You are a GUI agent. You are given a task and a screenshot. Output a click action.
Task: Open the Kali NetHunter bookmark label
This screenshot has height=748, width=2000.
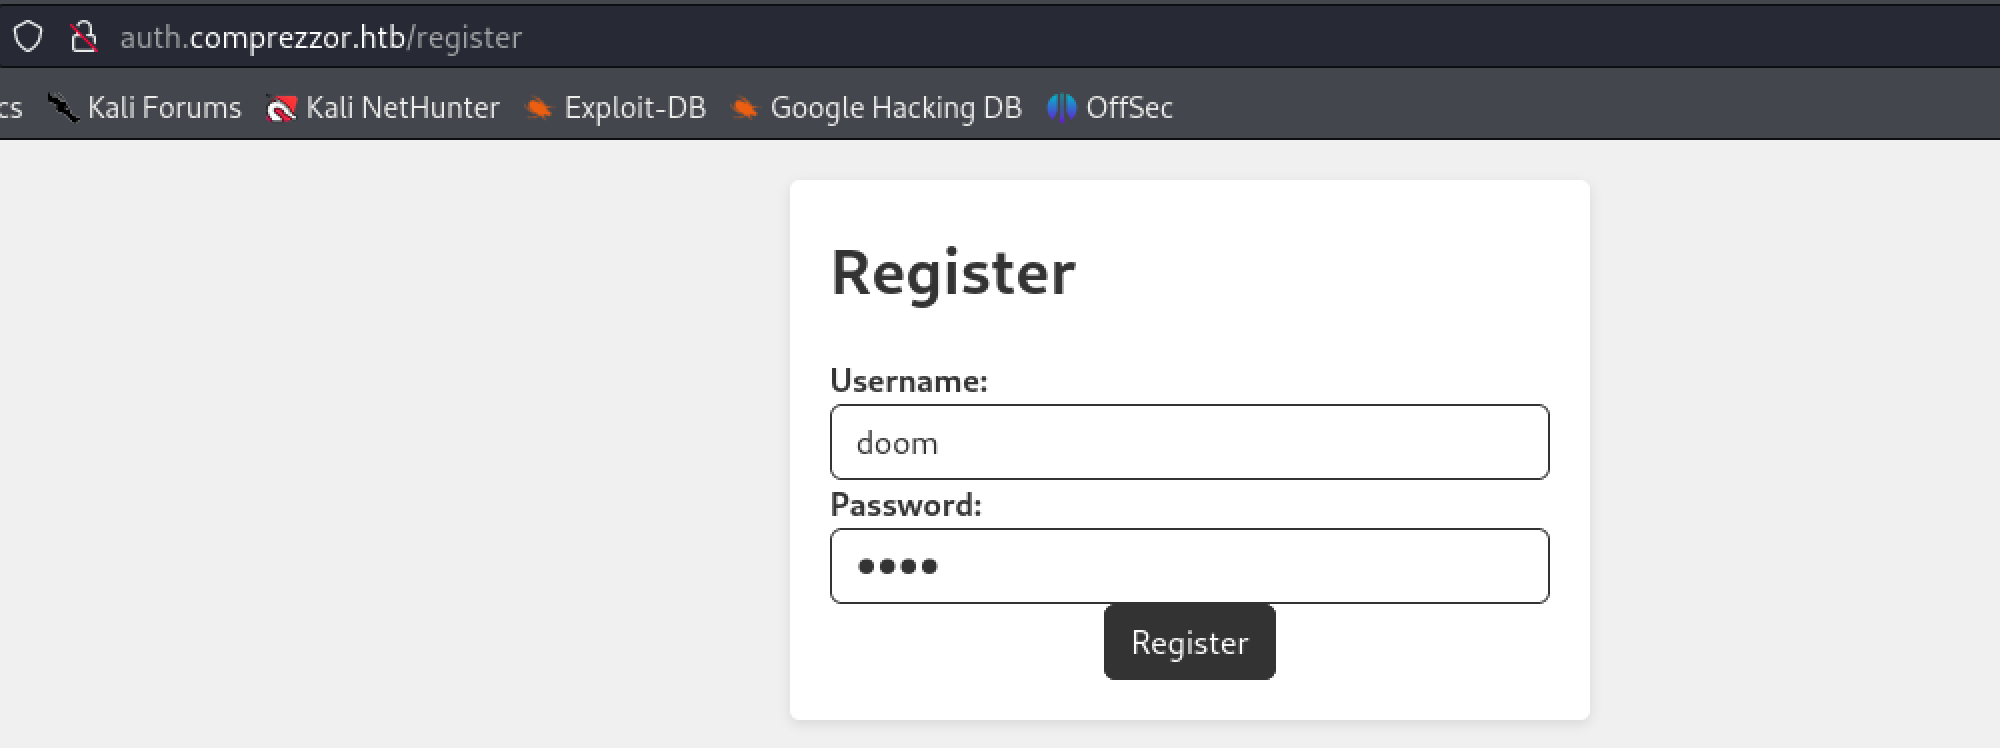point(402,107)
